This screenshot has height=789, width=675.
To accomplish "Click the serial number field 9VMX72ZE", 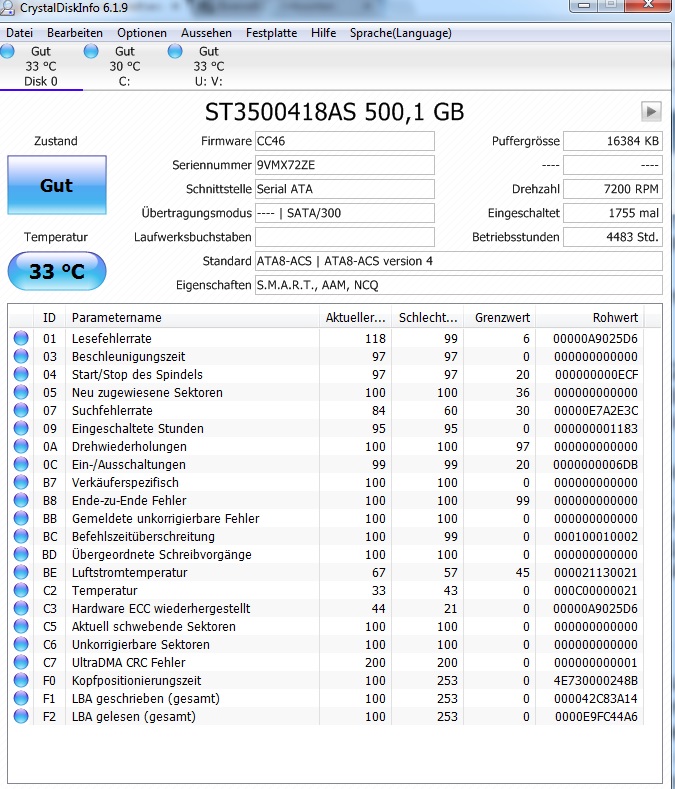I will pyautogui.click(x=345, y=165).
